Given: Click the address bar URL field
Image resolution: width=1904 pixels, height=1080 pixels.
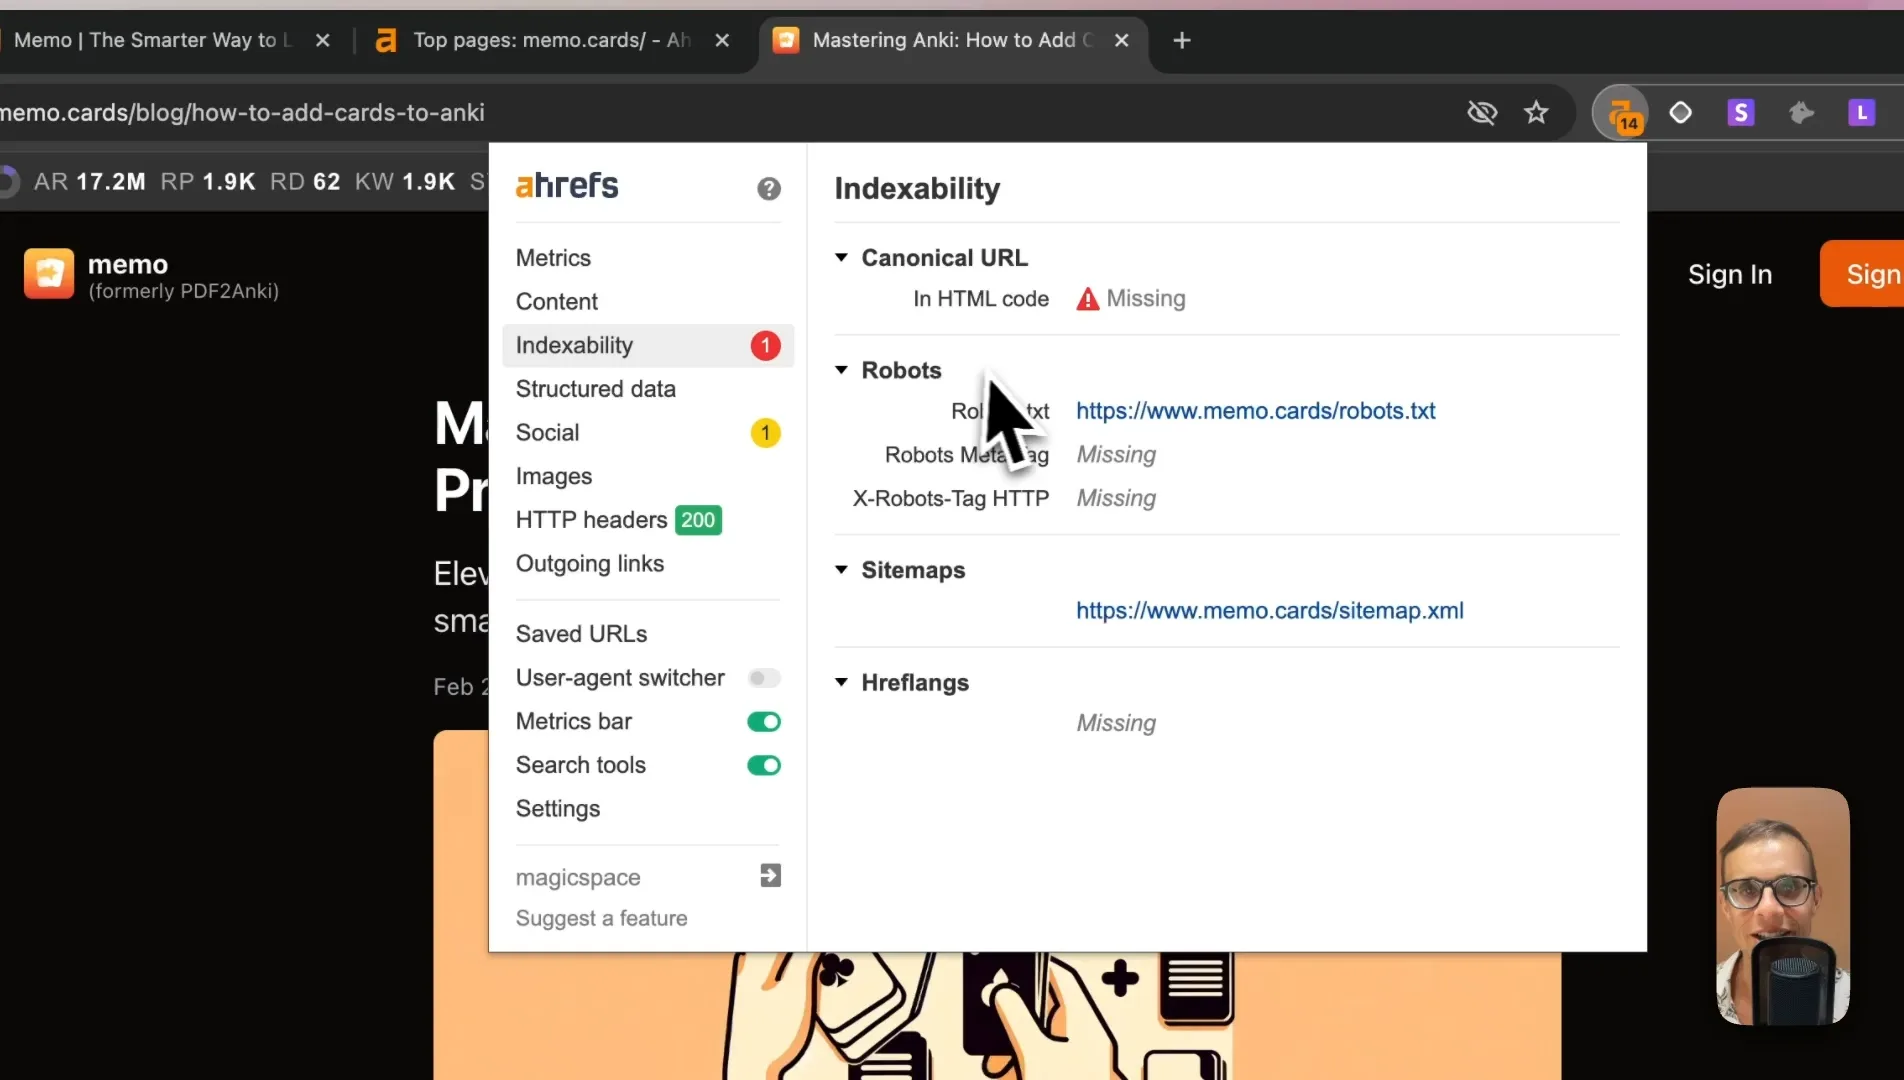Looking at the screenshot, I should (700, 112).
